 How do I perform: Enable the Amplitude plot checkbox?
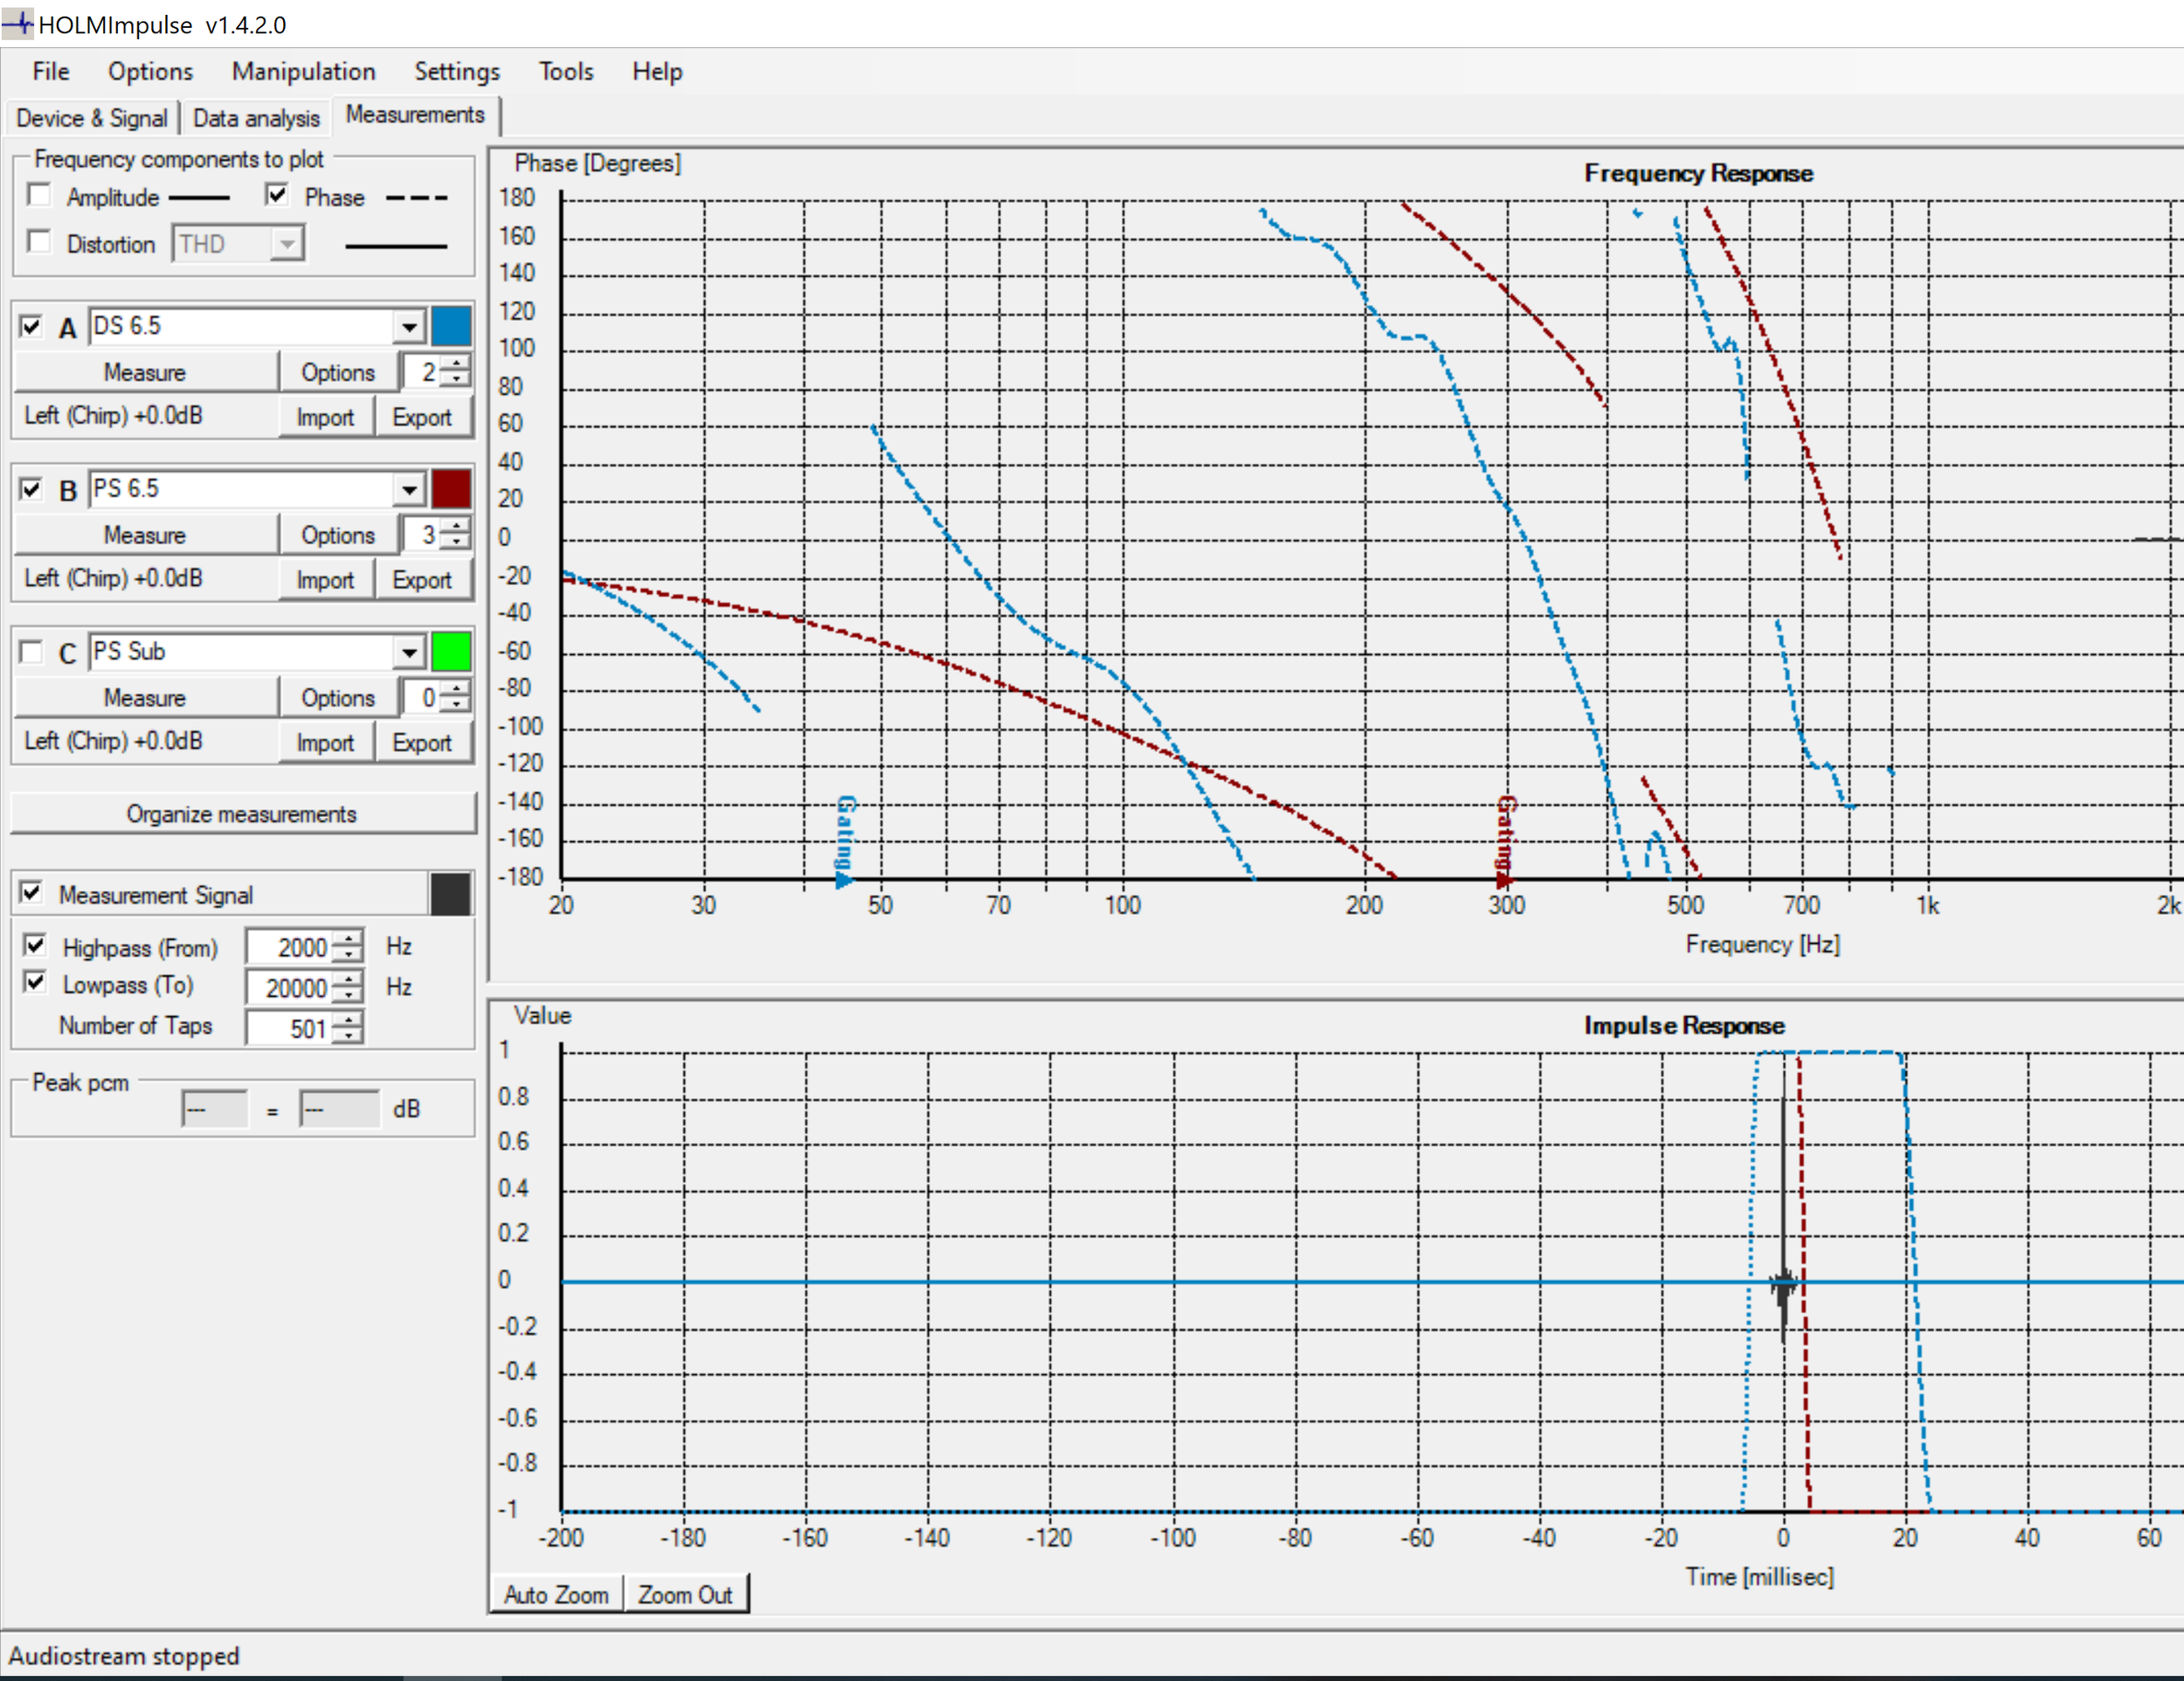pos(40,195)
